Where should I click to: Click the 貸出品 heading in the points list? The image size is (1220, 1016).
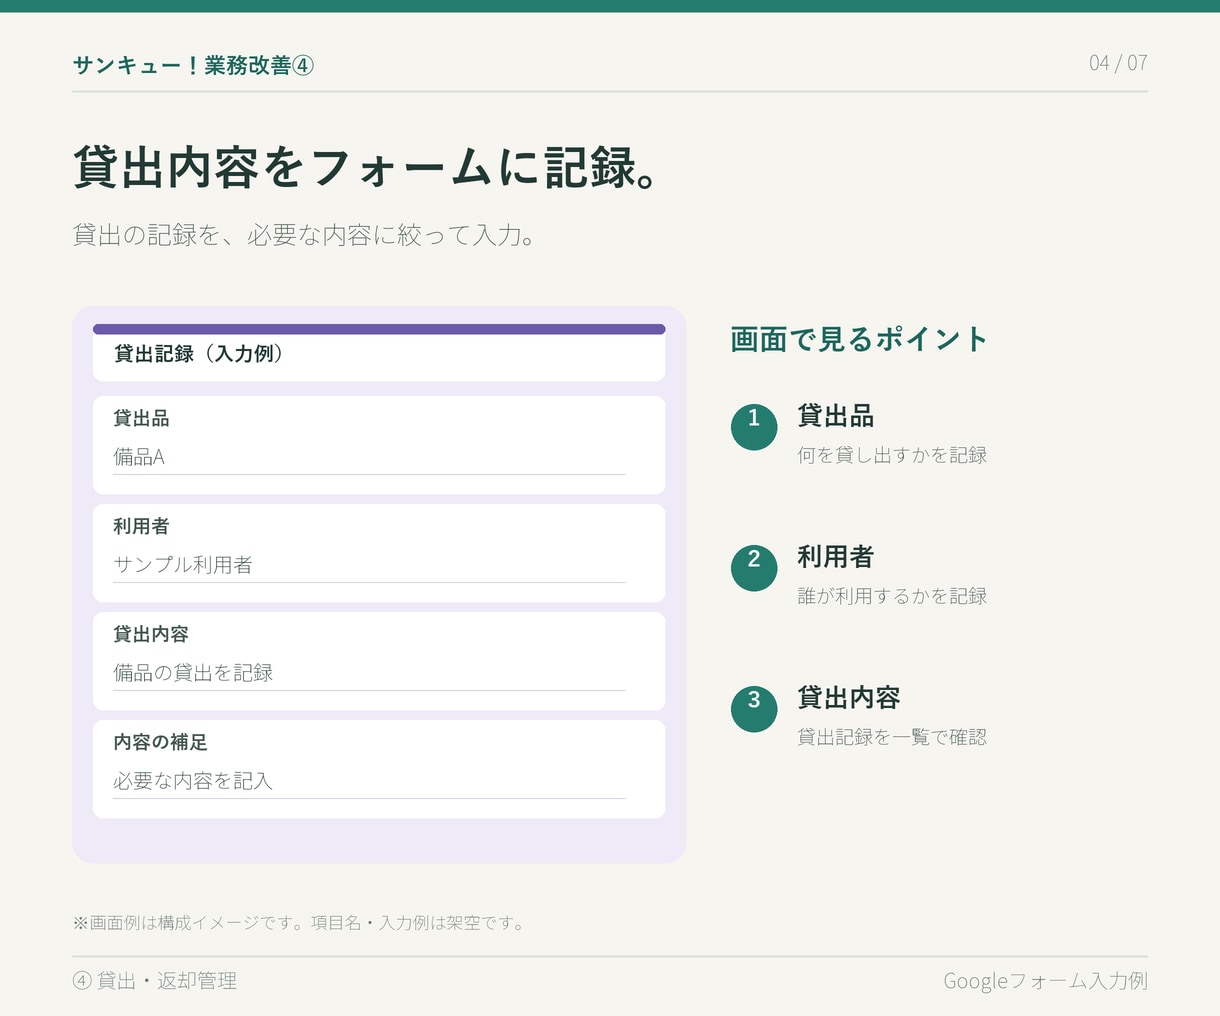[x=836, y=415]
